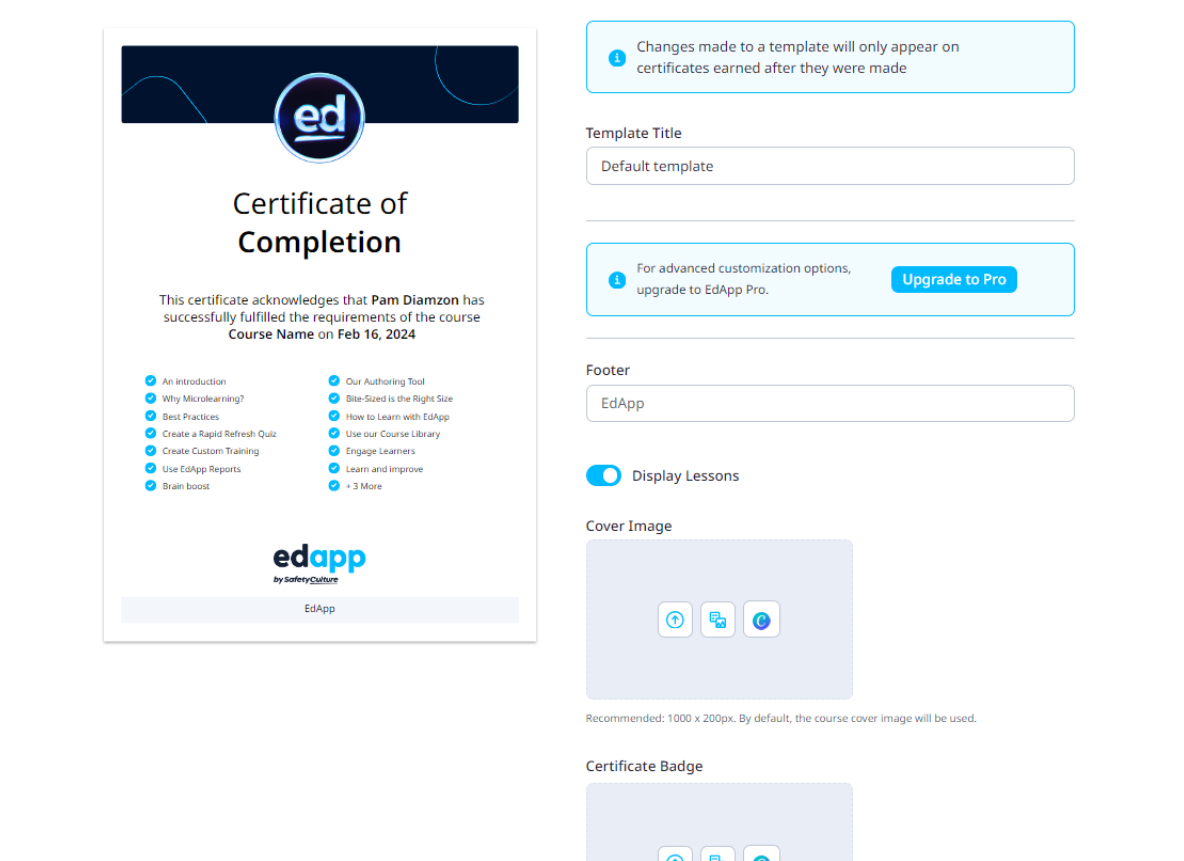Disable the Display Lessons toggle

pos(603,475)
